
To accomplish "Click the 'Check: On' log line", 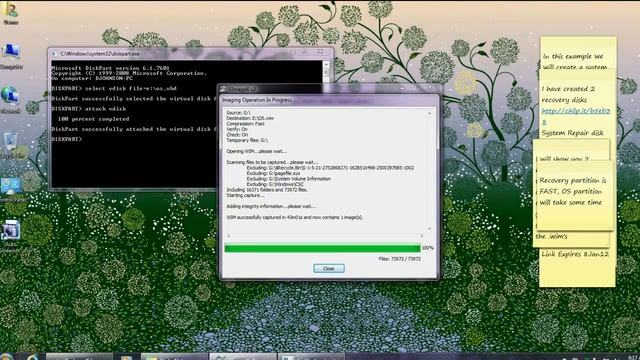I will coord(237,135).
